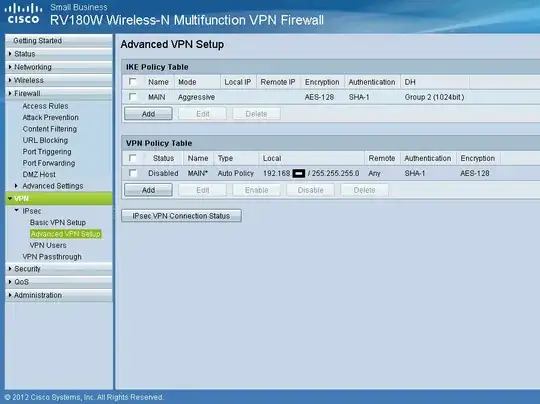Click the 255.255.255.0 subnet text
Viewport: 540px width, 404px height.
(335, 173)
